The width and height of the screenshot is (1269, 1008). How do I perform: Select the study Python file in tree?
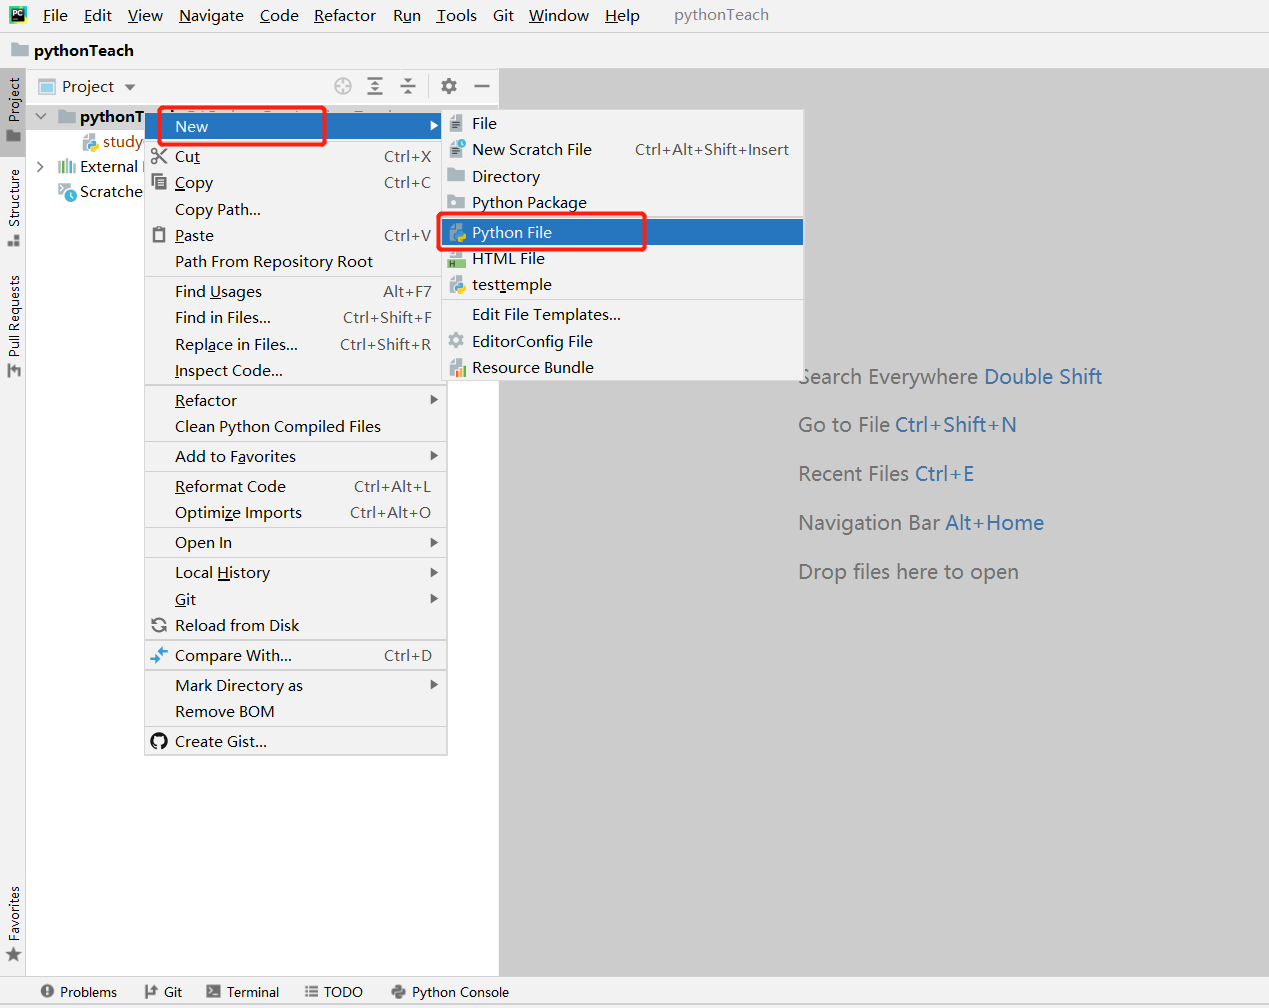coord(113,142)
